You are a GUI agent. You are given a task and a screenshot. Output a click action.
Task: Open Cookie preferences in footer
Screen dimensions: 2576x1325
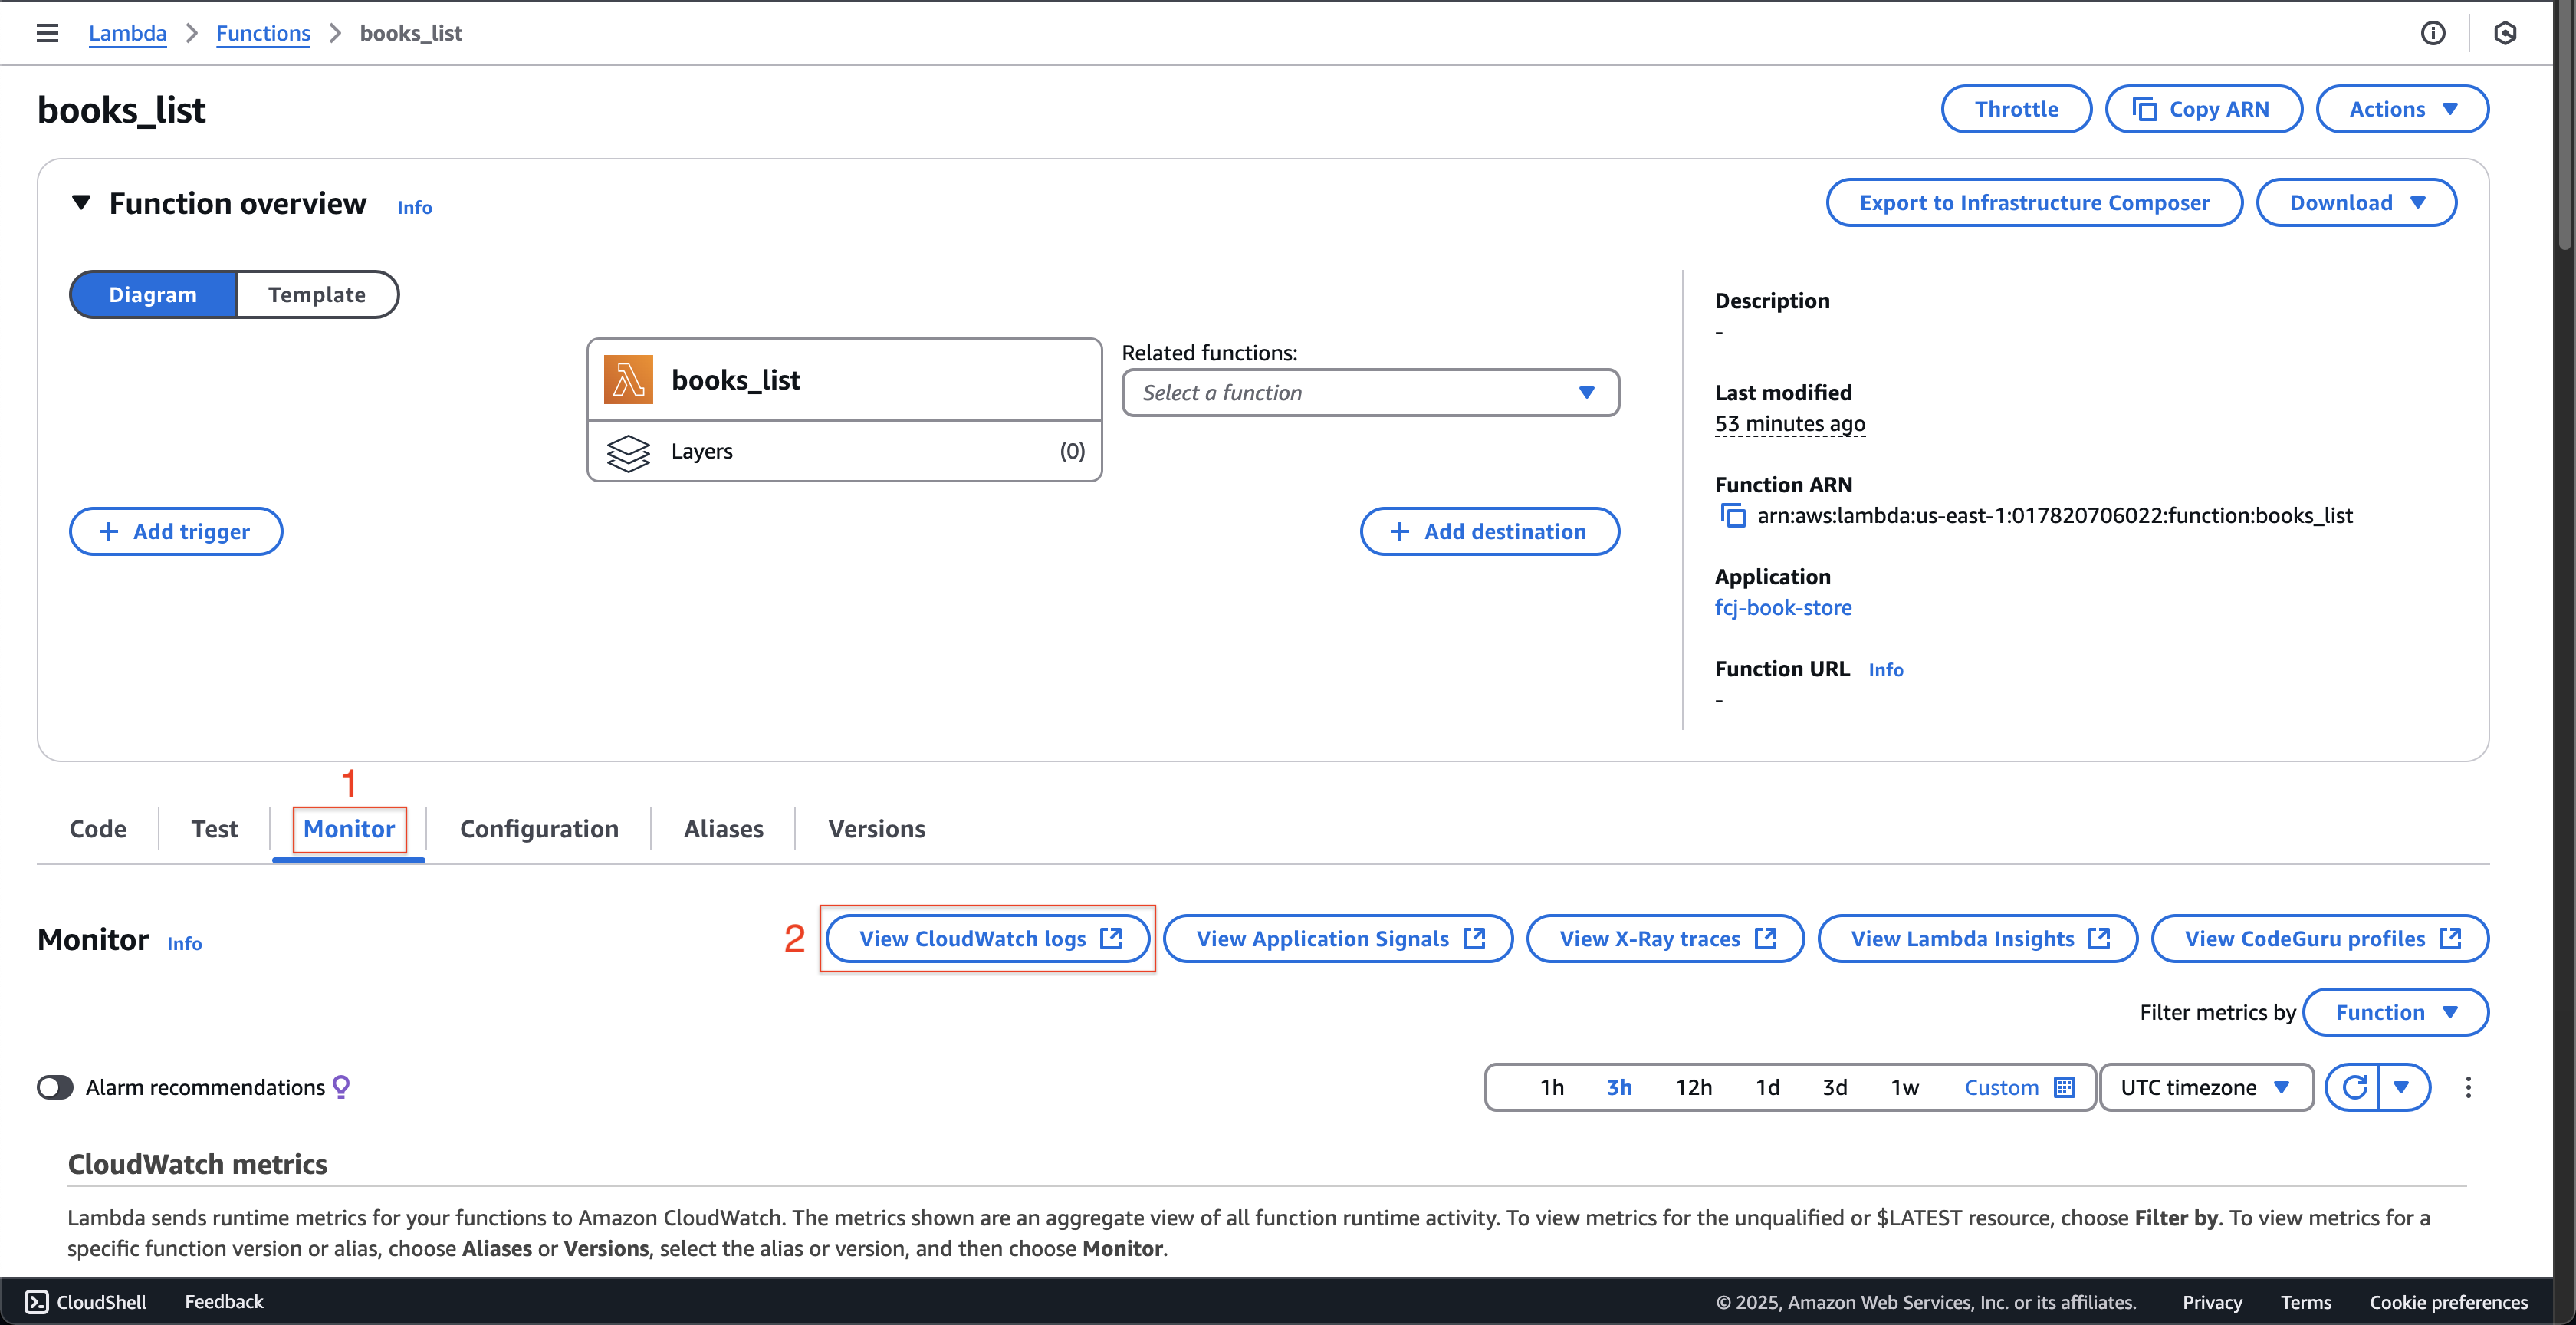tap(2448, 1301)
